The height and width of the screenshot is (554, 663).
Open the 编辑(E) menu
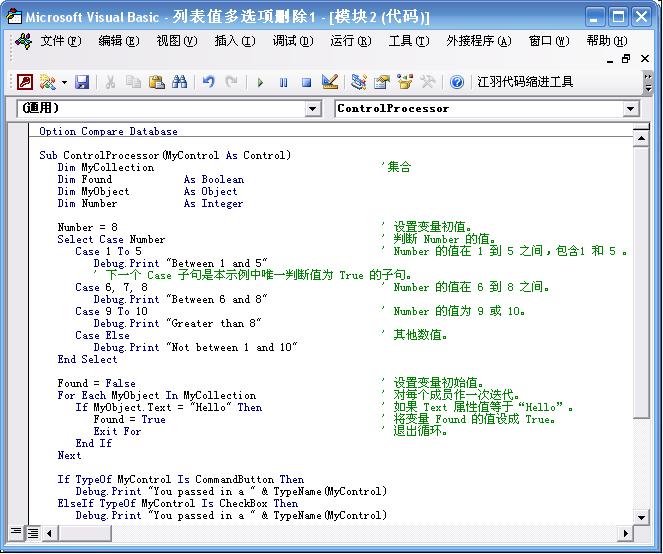119,41
